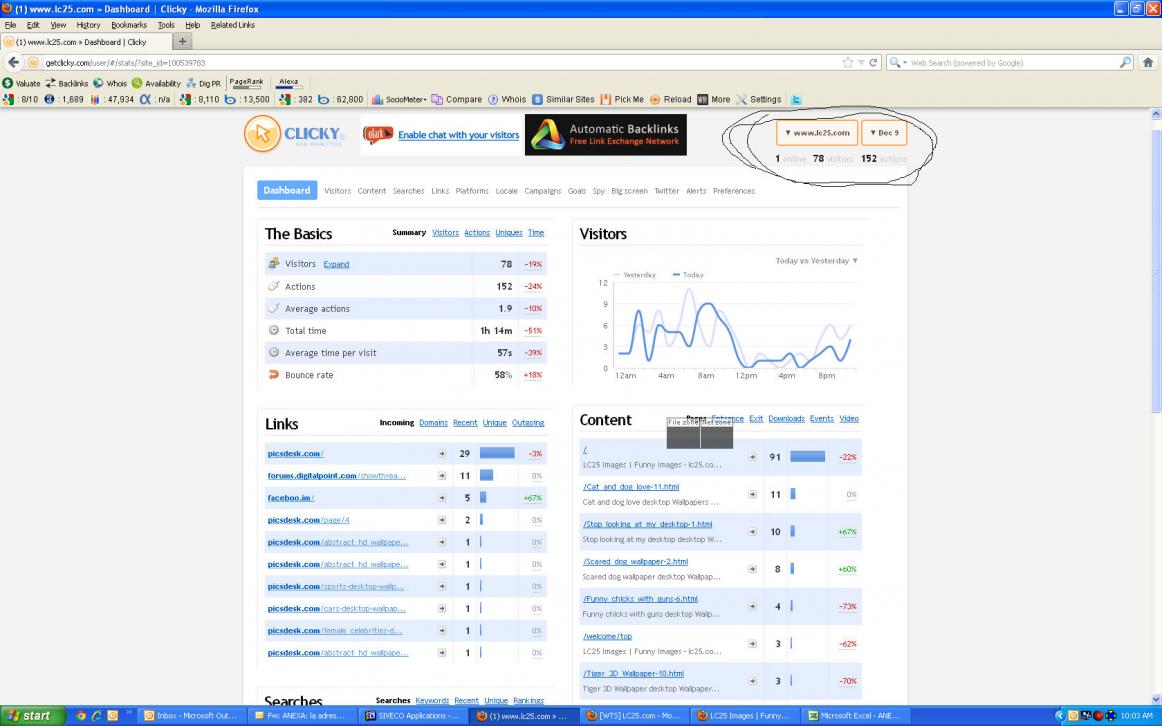Select the Dashboard tab
The width and height of the screenshot is (1162, 726).
pos(287,190)
